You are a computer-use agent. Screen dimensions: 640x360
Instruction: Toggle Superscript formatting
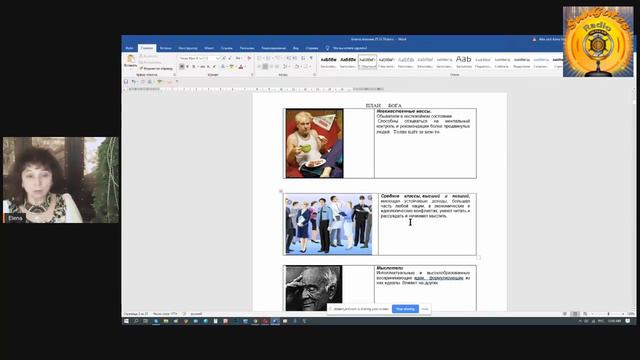[214, 67]
